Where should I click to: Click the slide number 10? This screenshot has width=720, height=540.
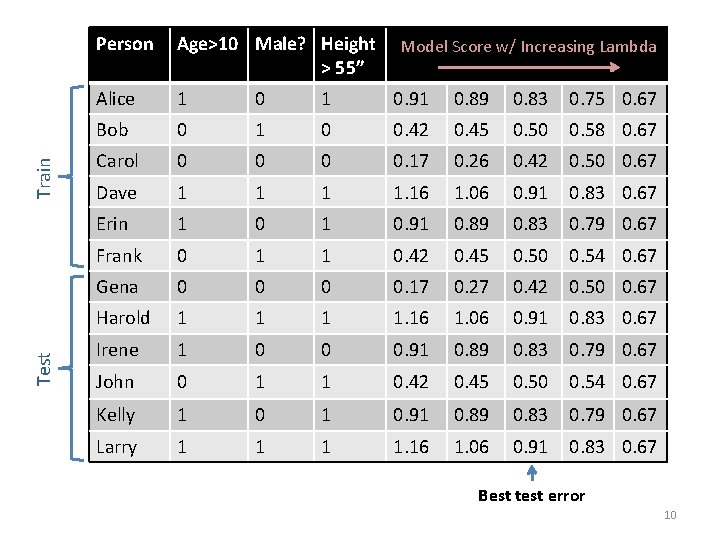(x=670, y=515)
